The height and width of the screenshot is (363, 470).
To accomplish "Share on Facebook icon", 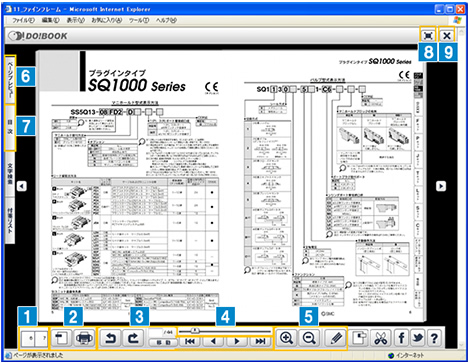I will click(x=402, y=338).
